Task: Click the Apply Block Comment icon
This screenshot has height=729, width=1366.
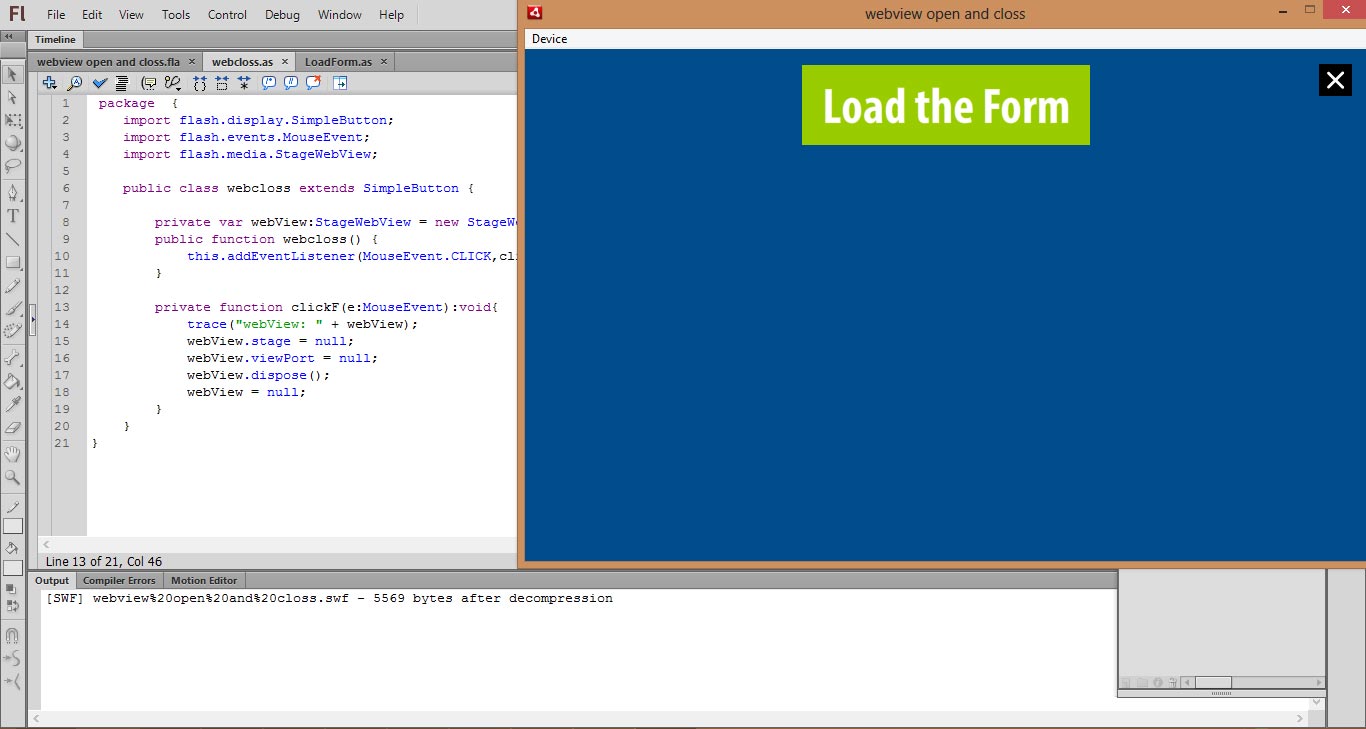Action: 268,83
